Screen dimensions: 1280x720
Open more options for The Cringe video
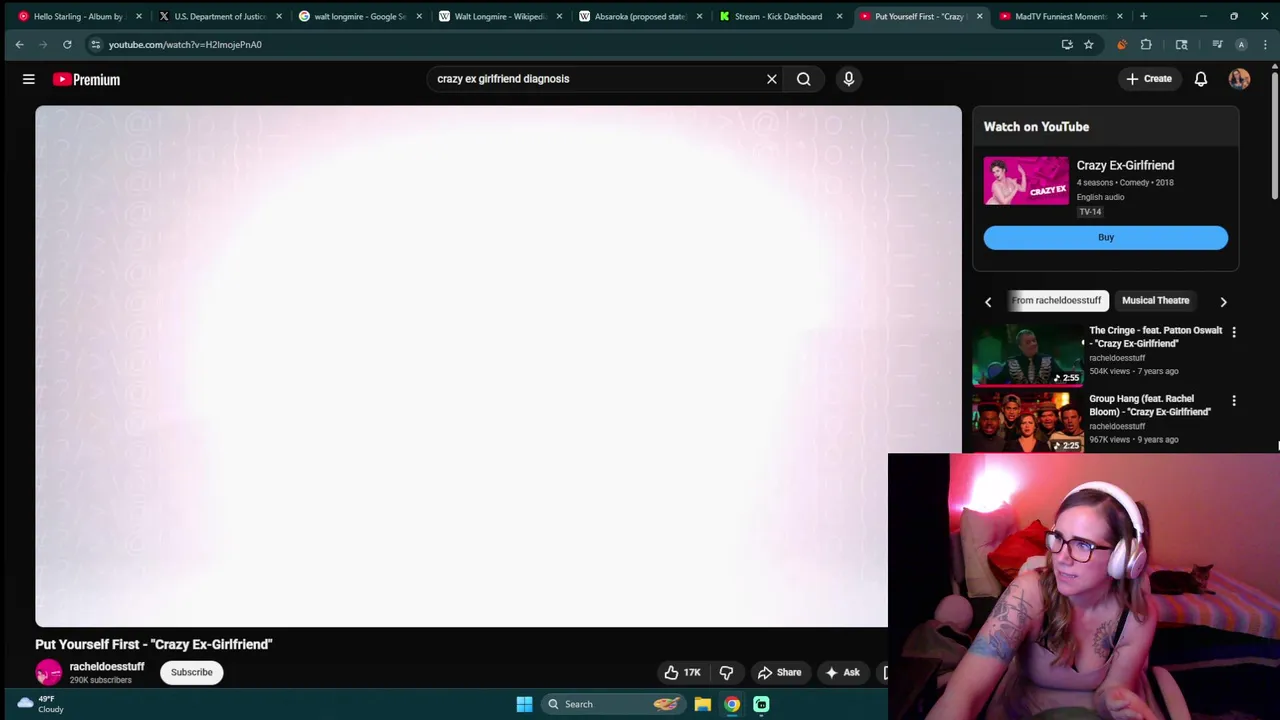point(1234,332)
